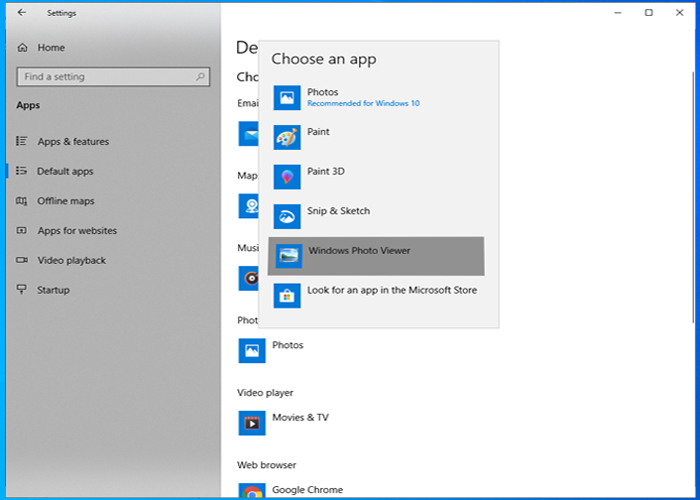Viewport: 700px width, 500px height.
Task: Click the Movies & TV icon
Action: pyautogui.click(x=252, y=423)
